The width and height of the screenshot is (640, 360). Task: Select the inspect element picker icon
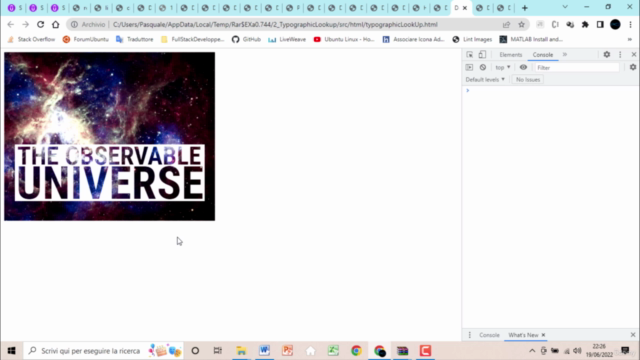click(469, 55)
